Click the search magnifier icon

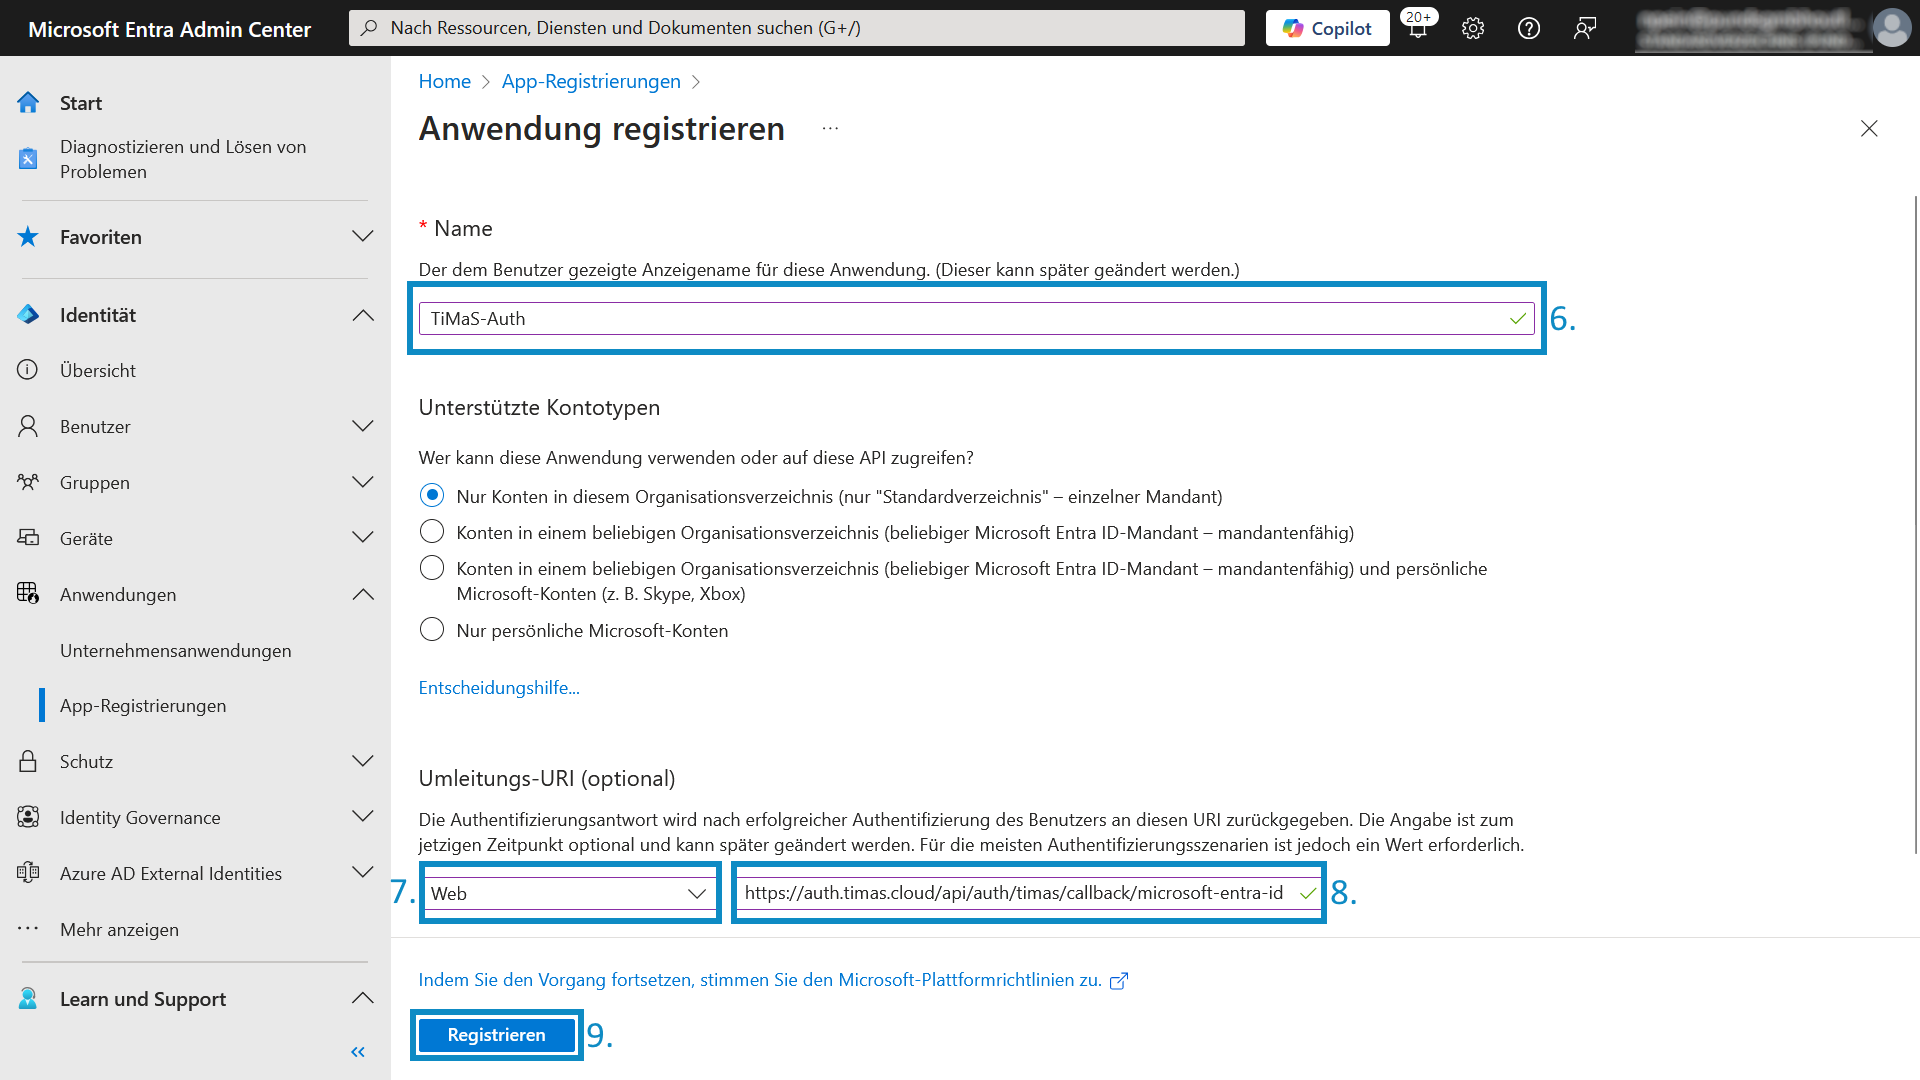click(369, 28)
